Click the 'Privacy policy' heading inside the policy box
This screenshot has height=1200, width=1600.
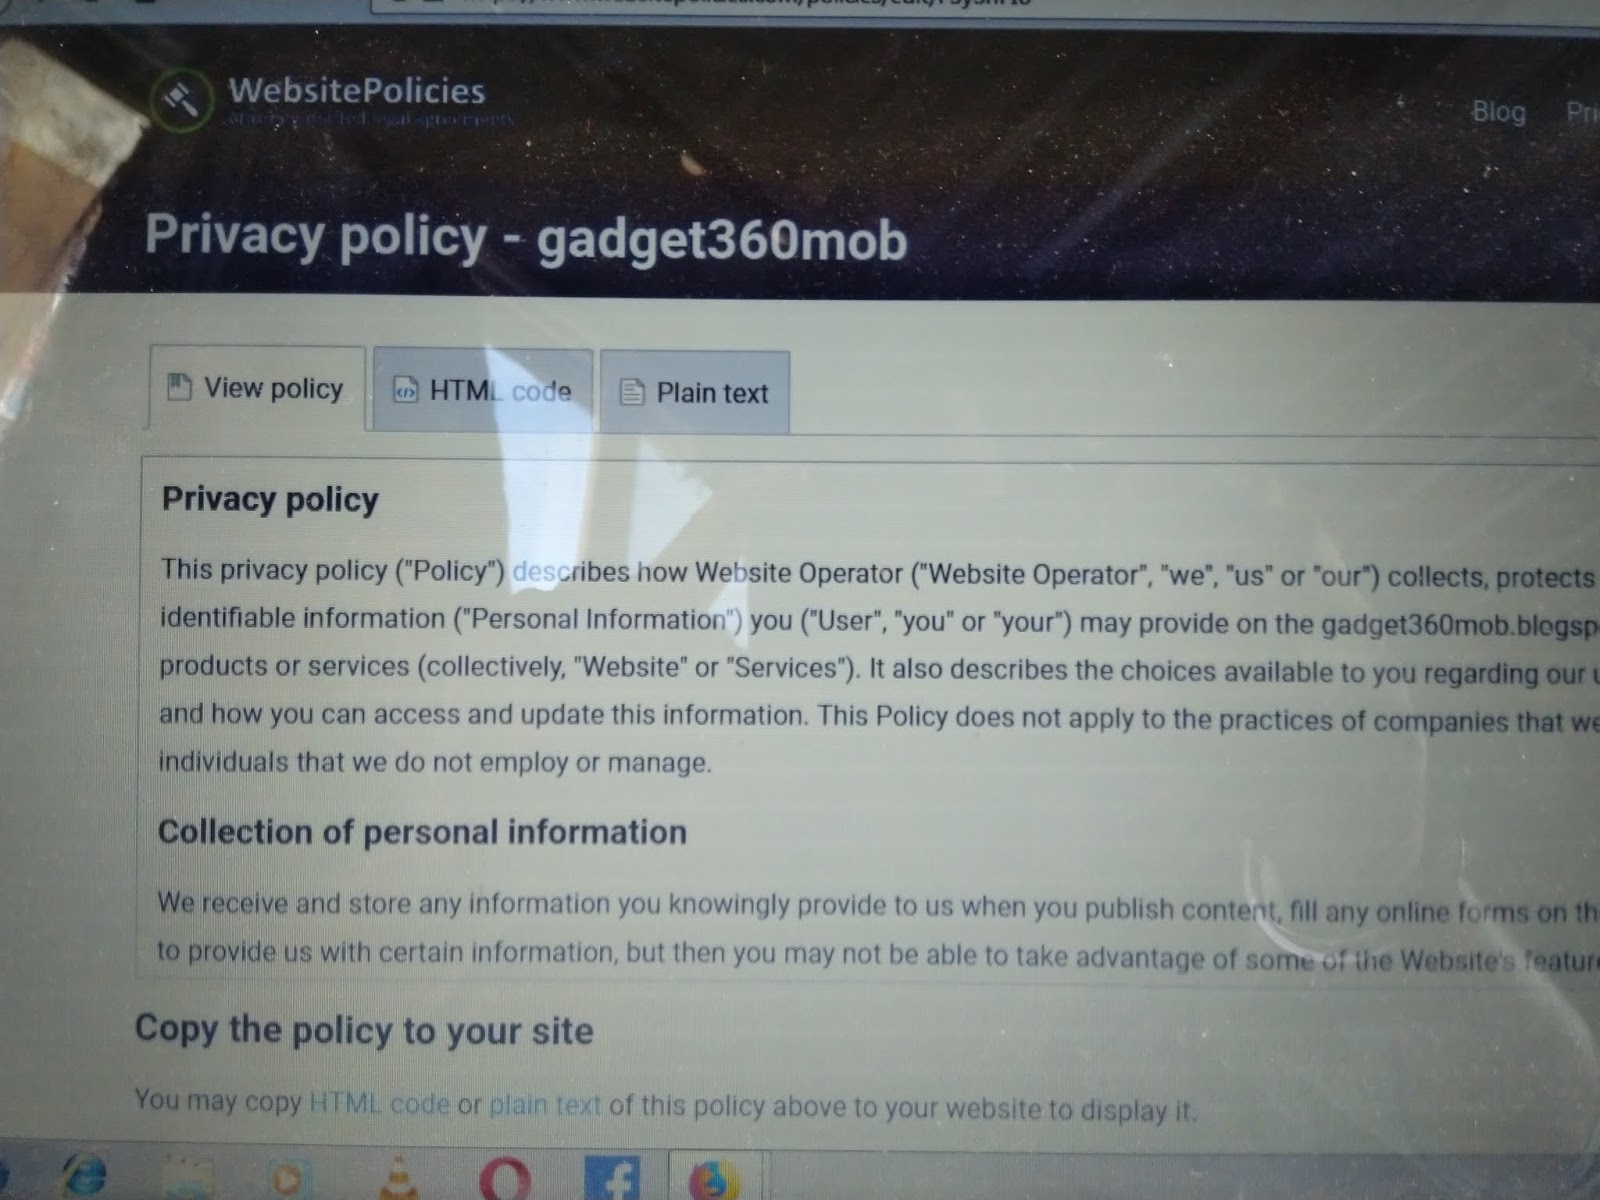click(x=270, y=499)
